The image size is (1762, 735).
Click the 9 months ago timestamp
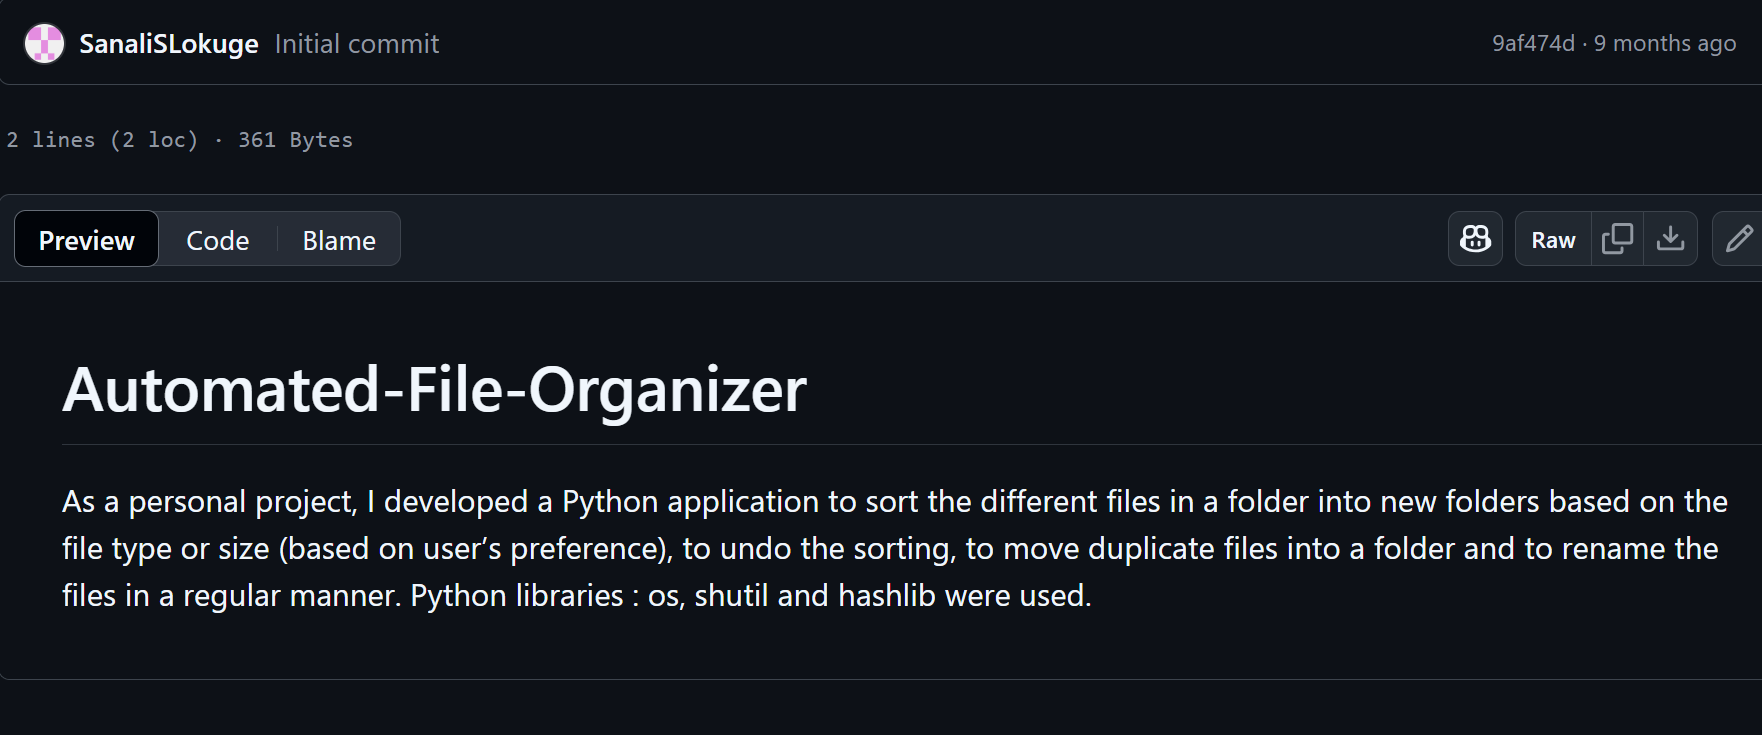tap(1666, 43)
